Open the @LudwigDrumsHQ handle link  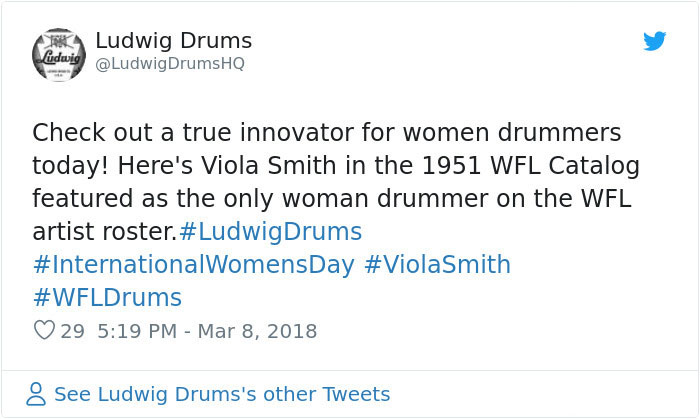169,64
